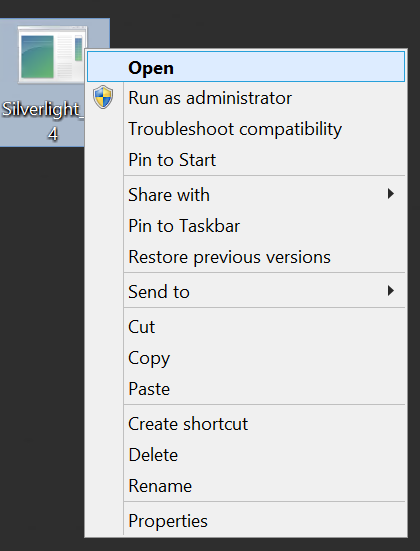Expand the Send to submenu arrow

click(x=390, y=291)
